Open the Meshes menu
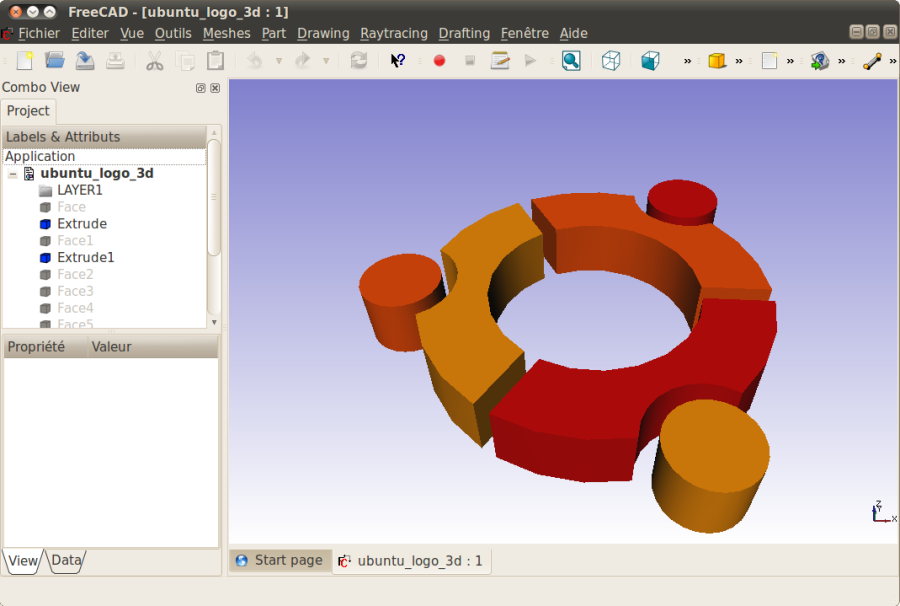This screenshot has height=606, width=900. (226, 33)
